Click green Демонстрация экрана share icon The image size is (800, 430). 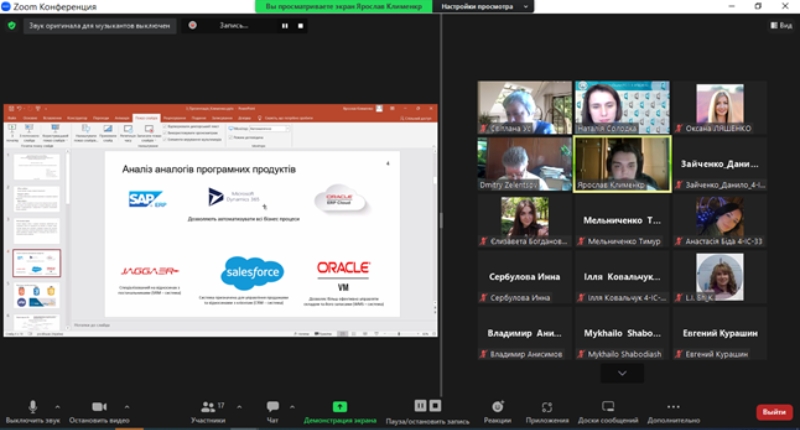[x=340, y=406]
